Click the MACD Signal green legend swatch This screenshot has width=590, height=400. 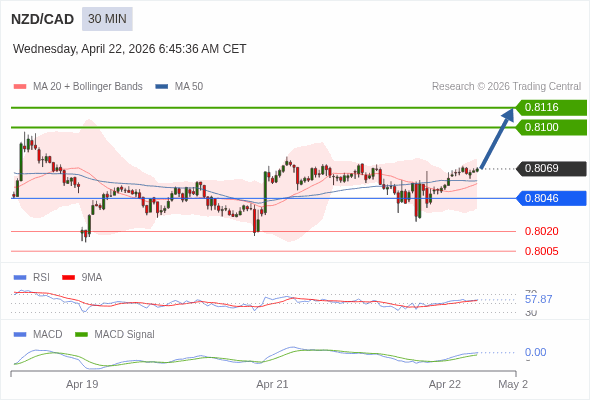pos(81,335)
